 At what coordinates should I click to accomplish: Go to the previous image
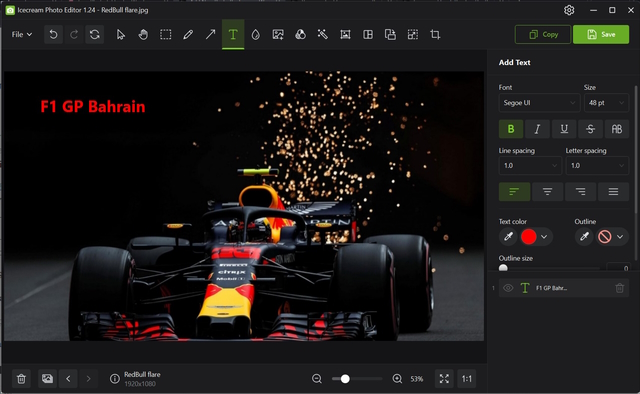69,379
